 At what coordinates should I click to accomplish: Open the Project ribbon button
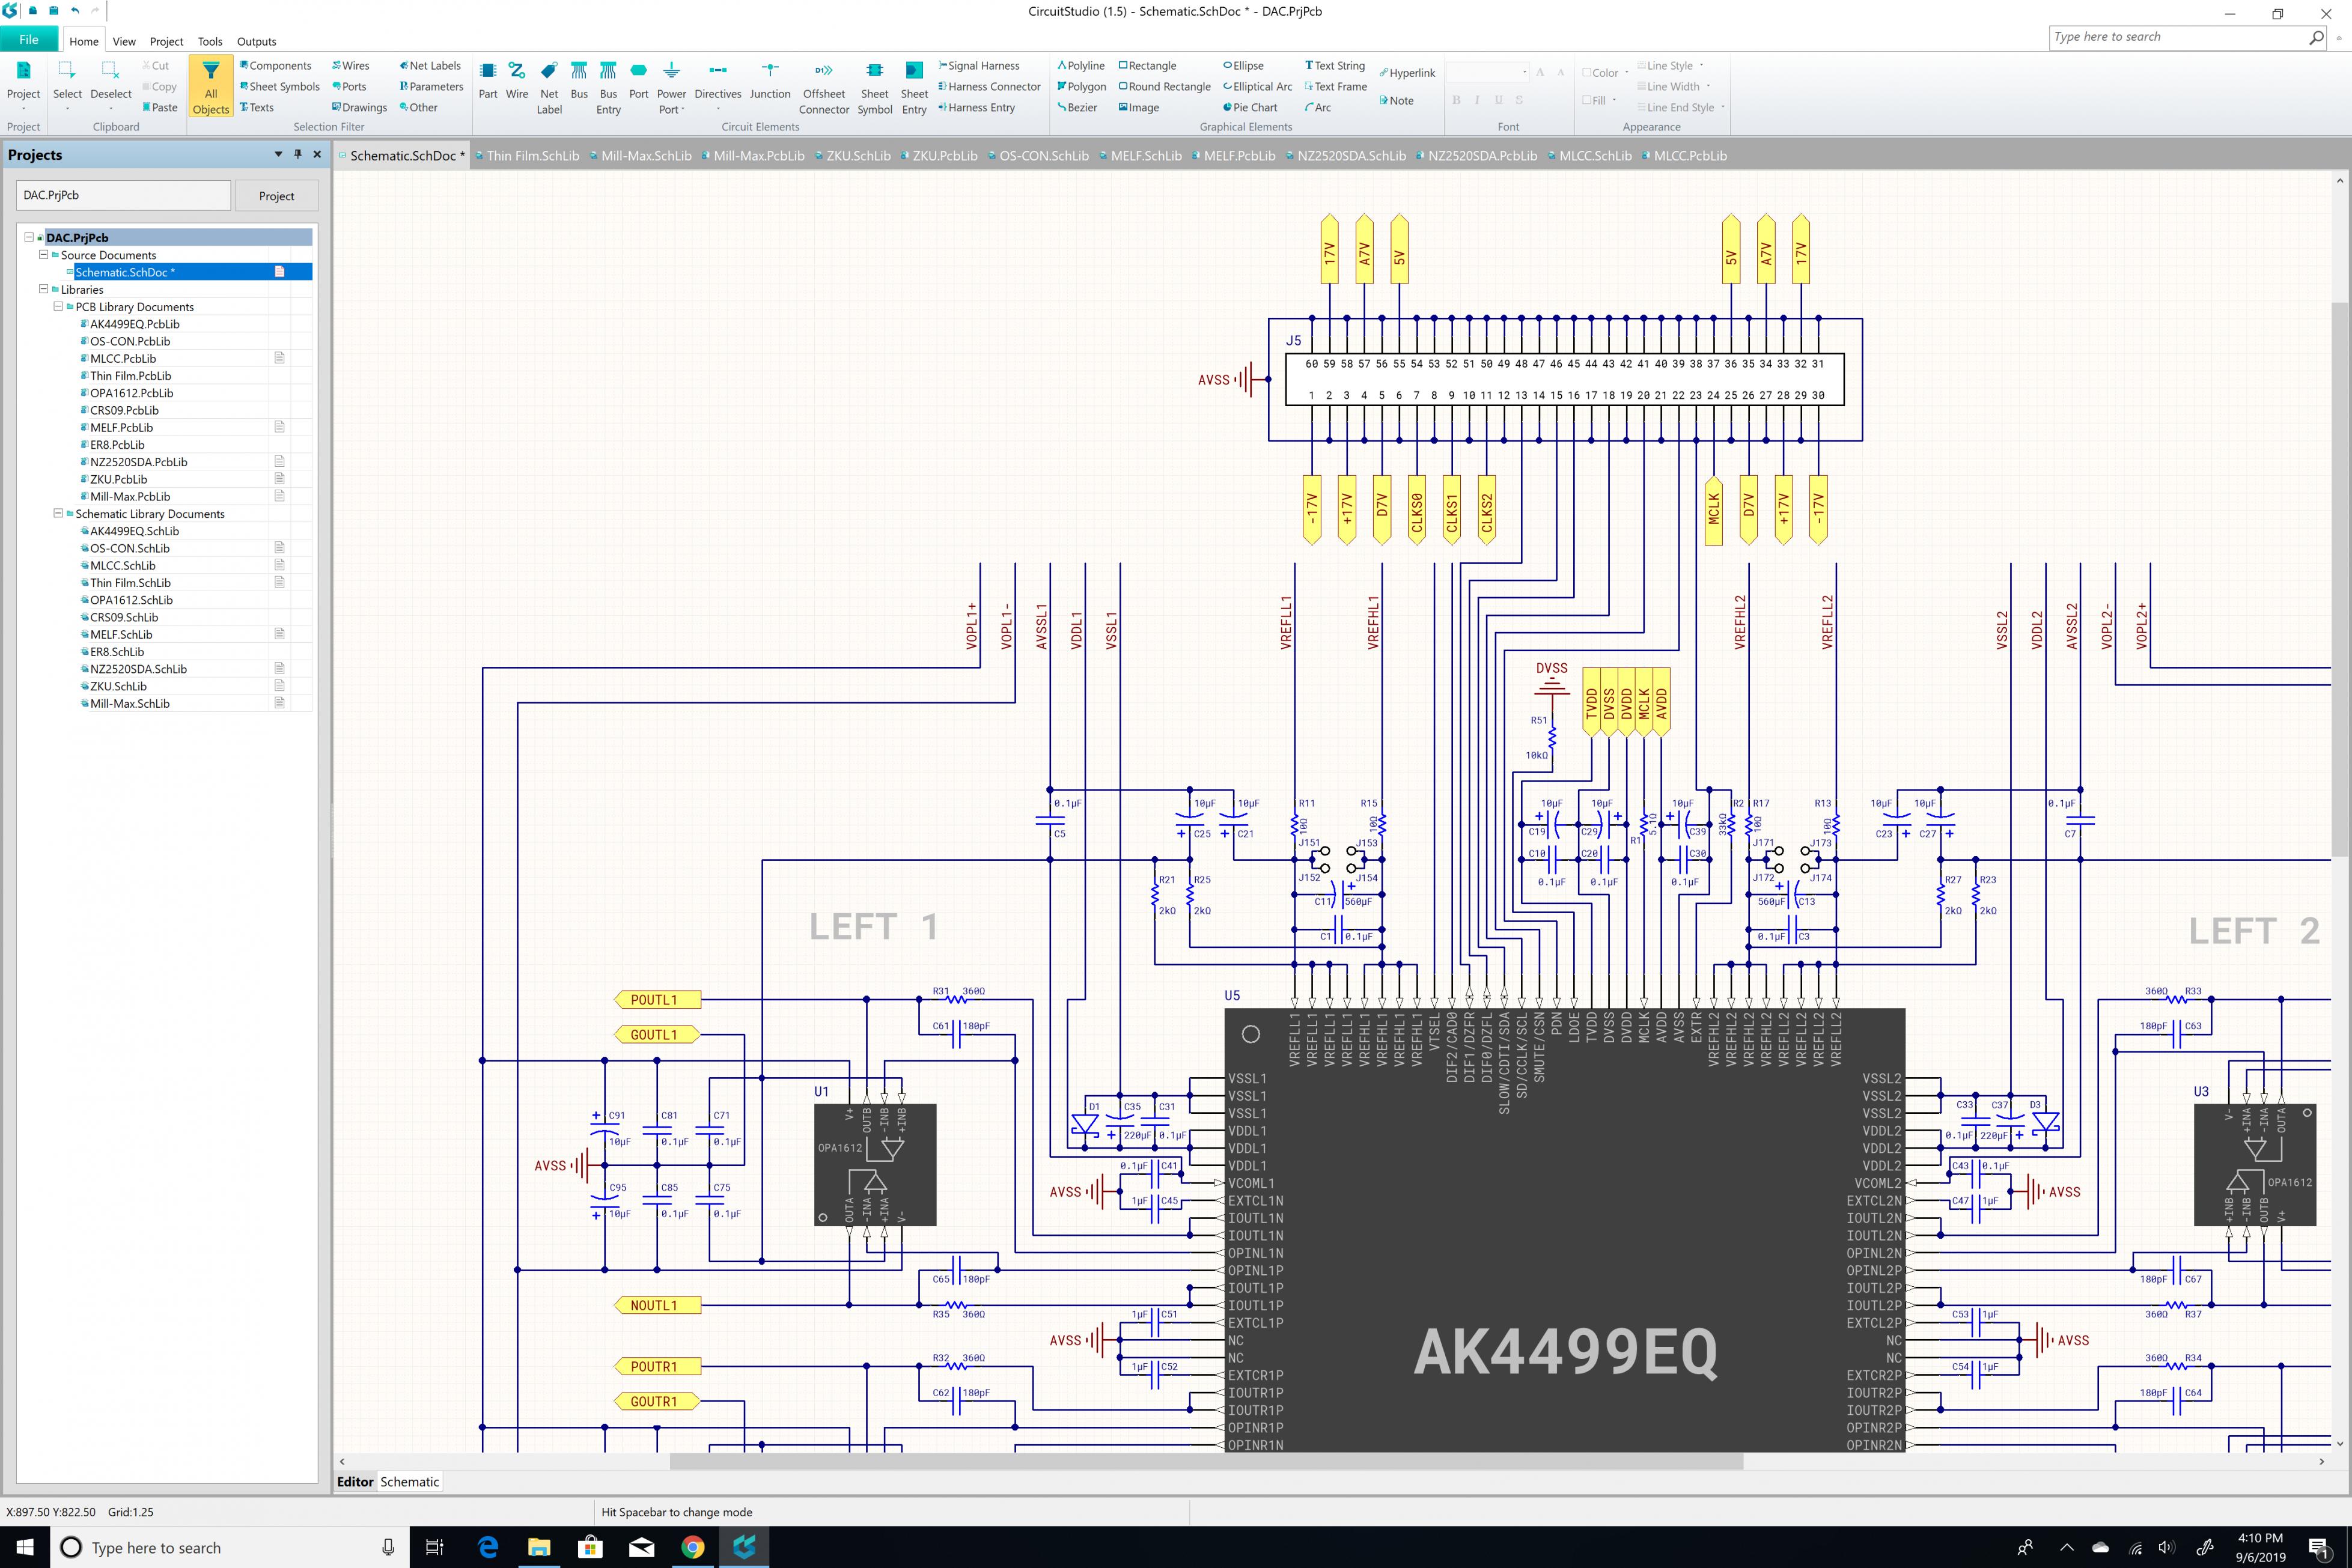pos(23,86)
